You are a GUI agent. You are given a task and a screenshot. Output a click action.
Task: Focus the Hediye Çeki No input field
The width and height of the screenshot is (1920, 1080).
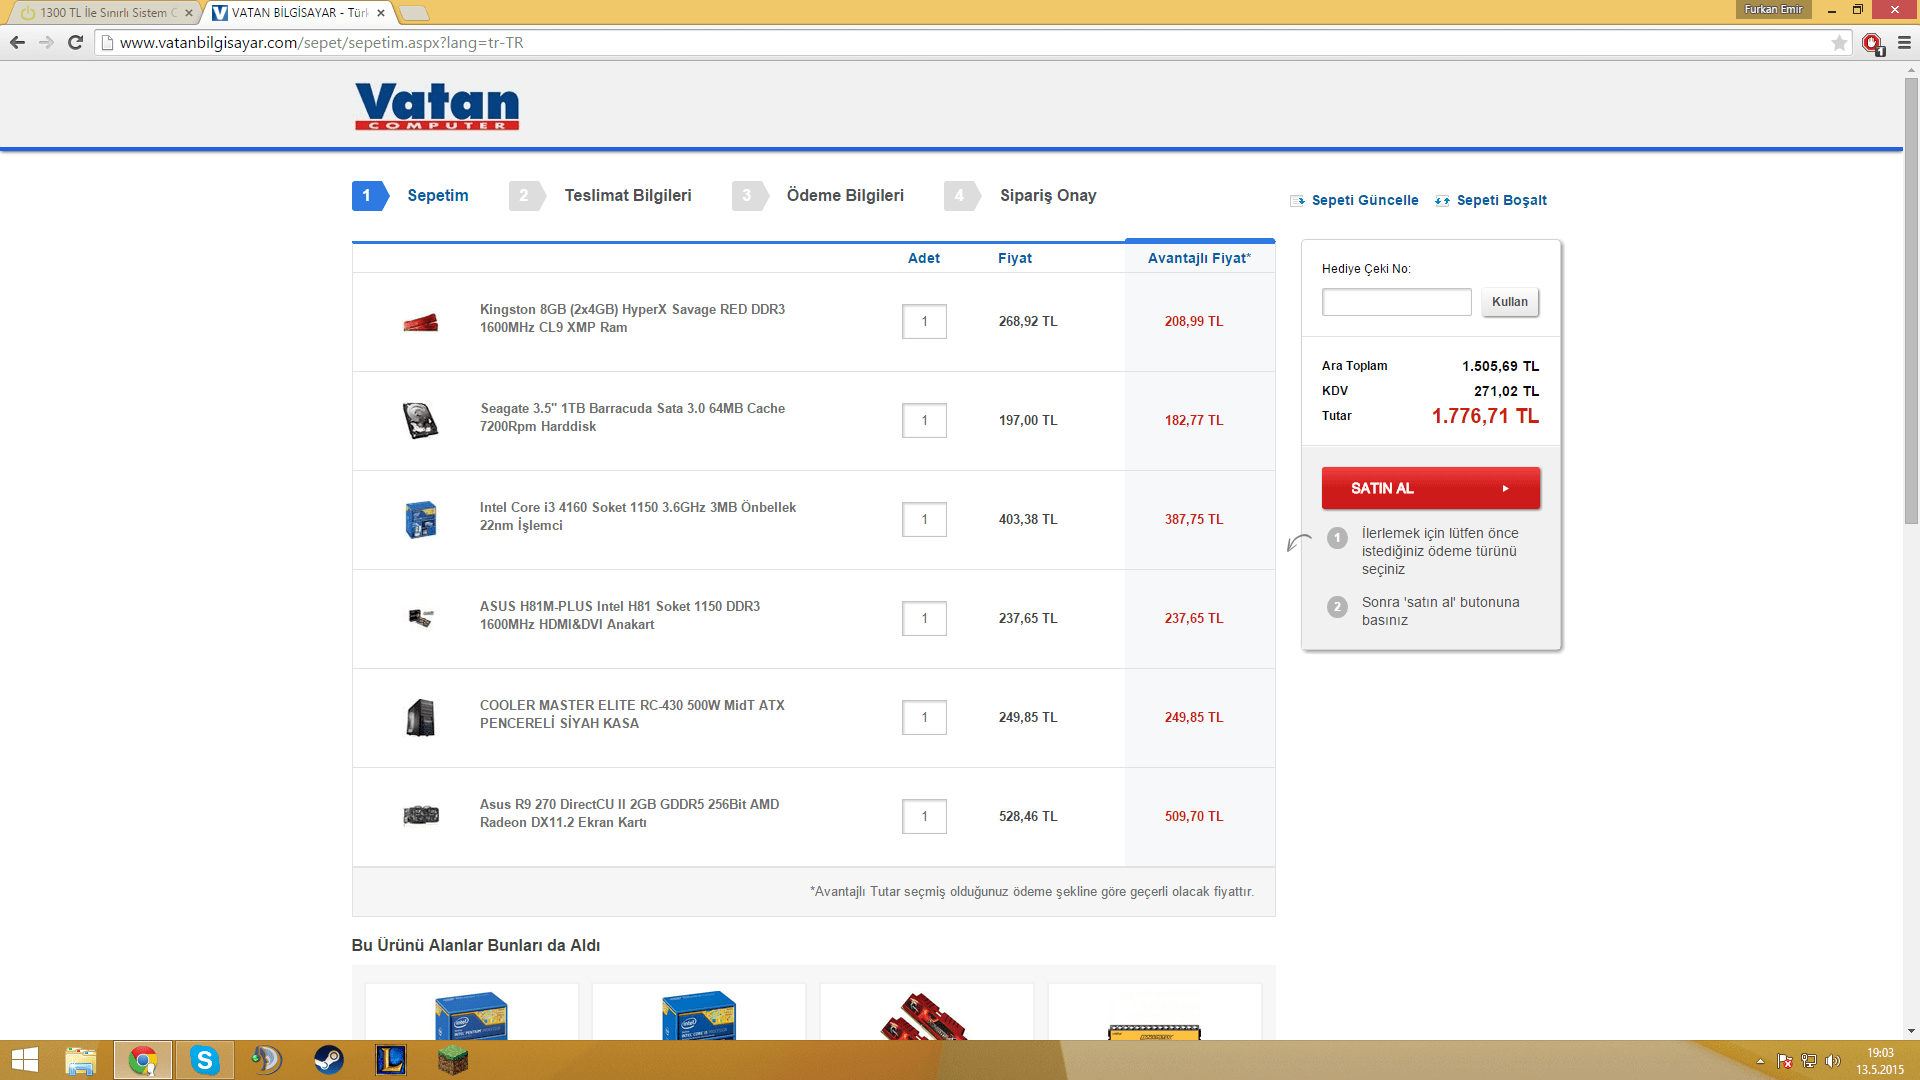coord(1396,302)
